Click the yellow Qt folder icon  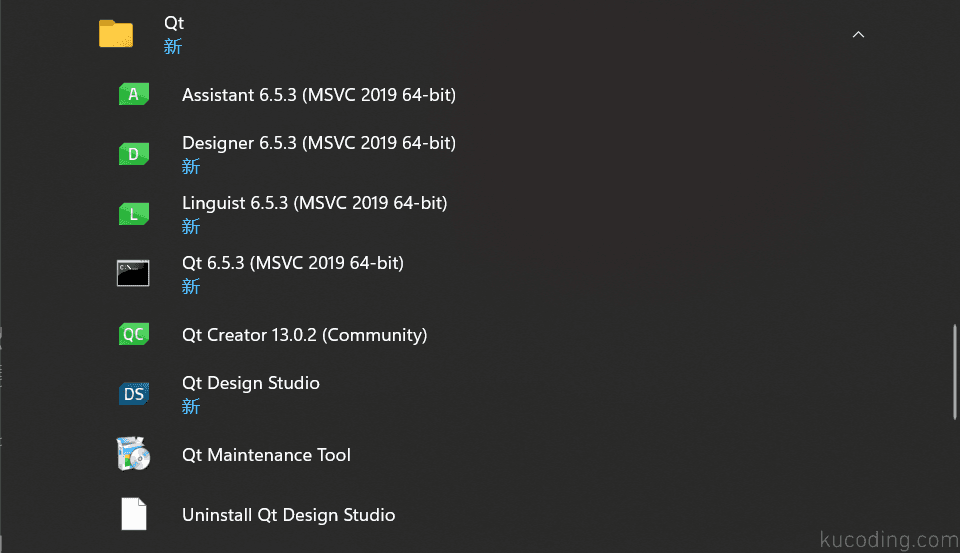[116, 34]
